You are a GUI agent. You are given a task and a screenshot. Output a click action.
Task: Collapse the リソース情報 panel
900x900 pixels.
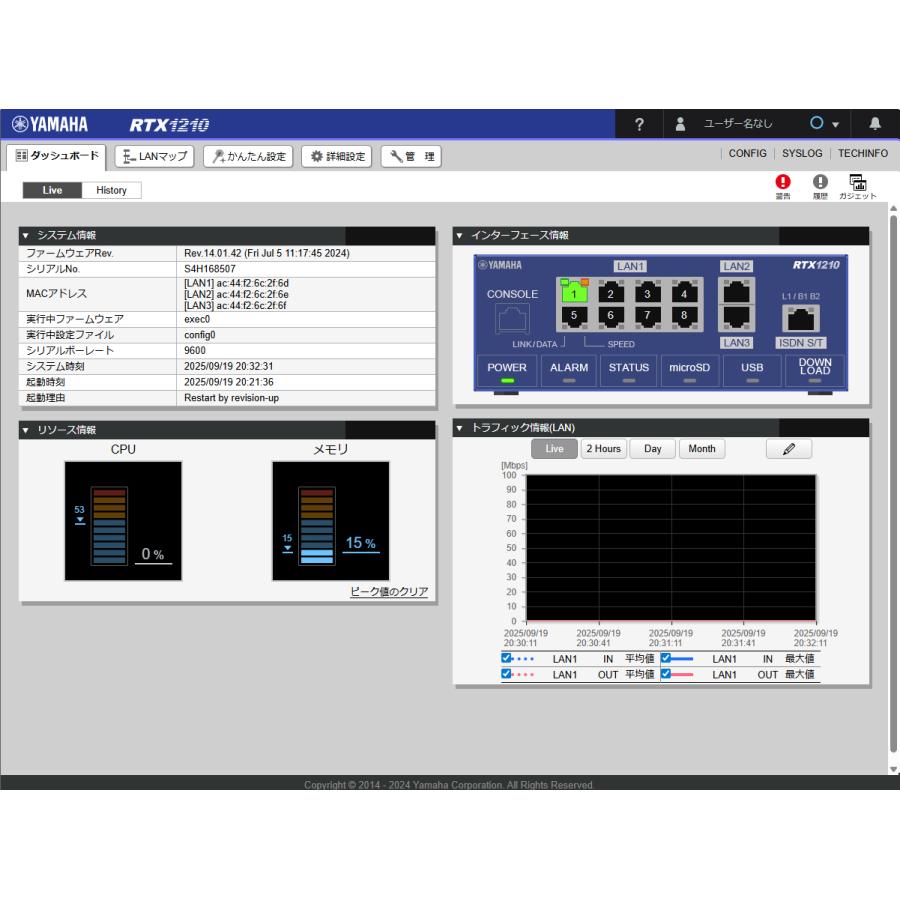click(25, 430)
